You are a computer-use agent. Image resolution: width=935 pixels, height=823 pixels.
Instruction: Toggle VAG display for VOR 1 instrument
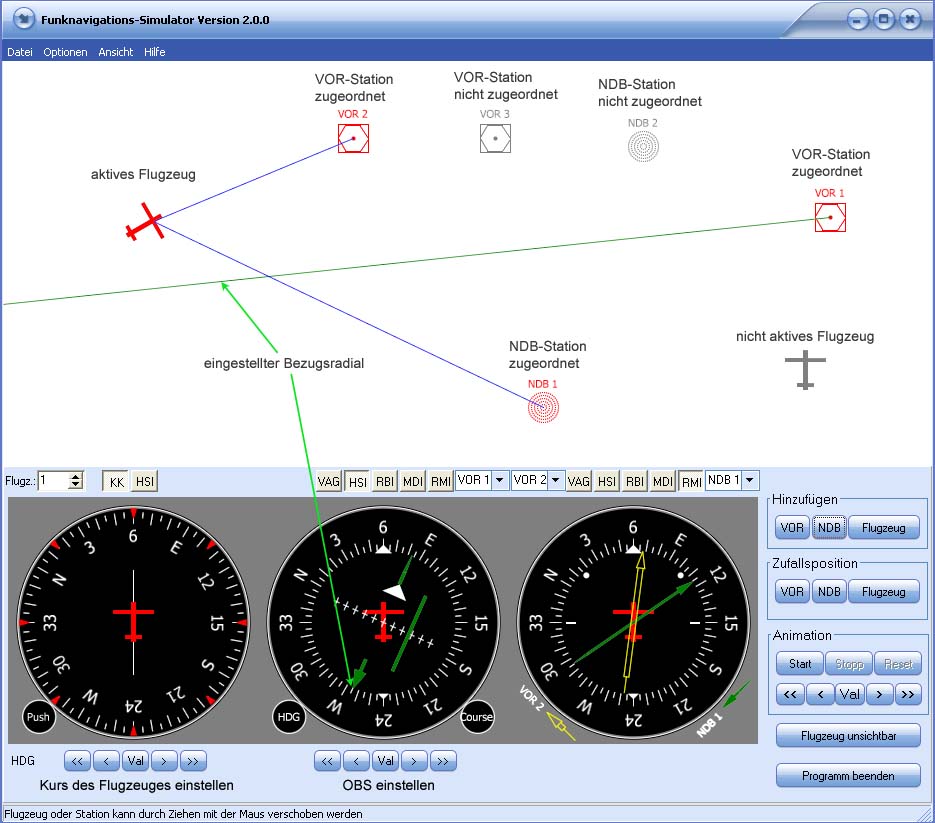pyautogui.click(x=329, y=481)
